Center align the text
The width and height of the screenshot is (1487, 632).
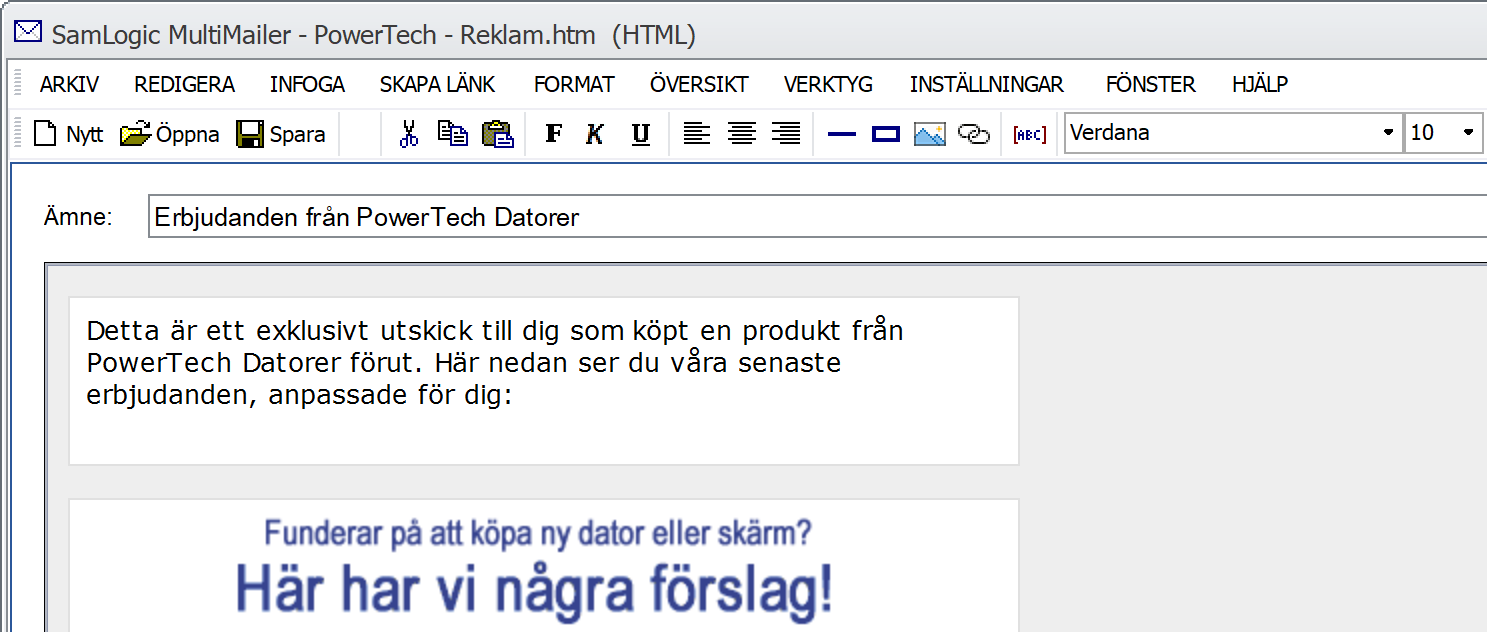pos(742,133)
